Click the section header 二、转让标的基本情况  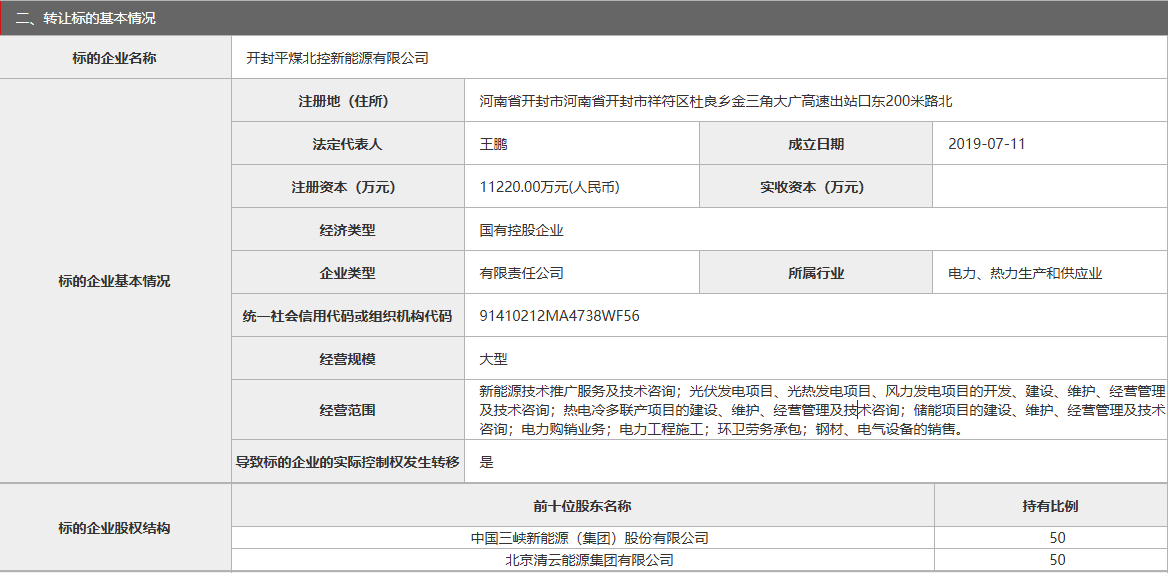[x=86, y=18]
